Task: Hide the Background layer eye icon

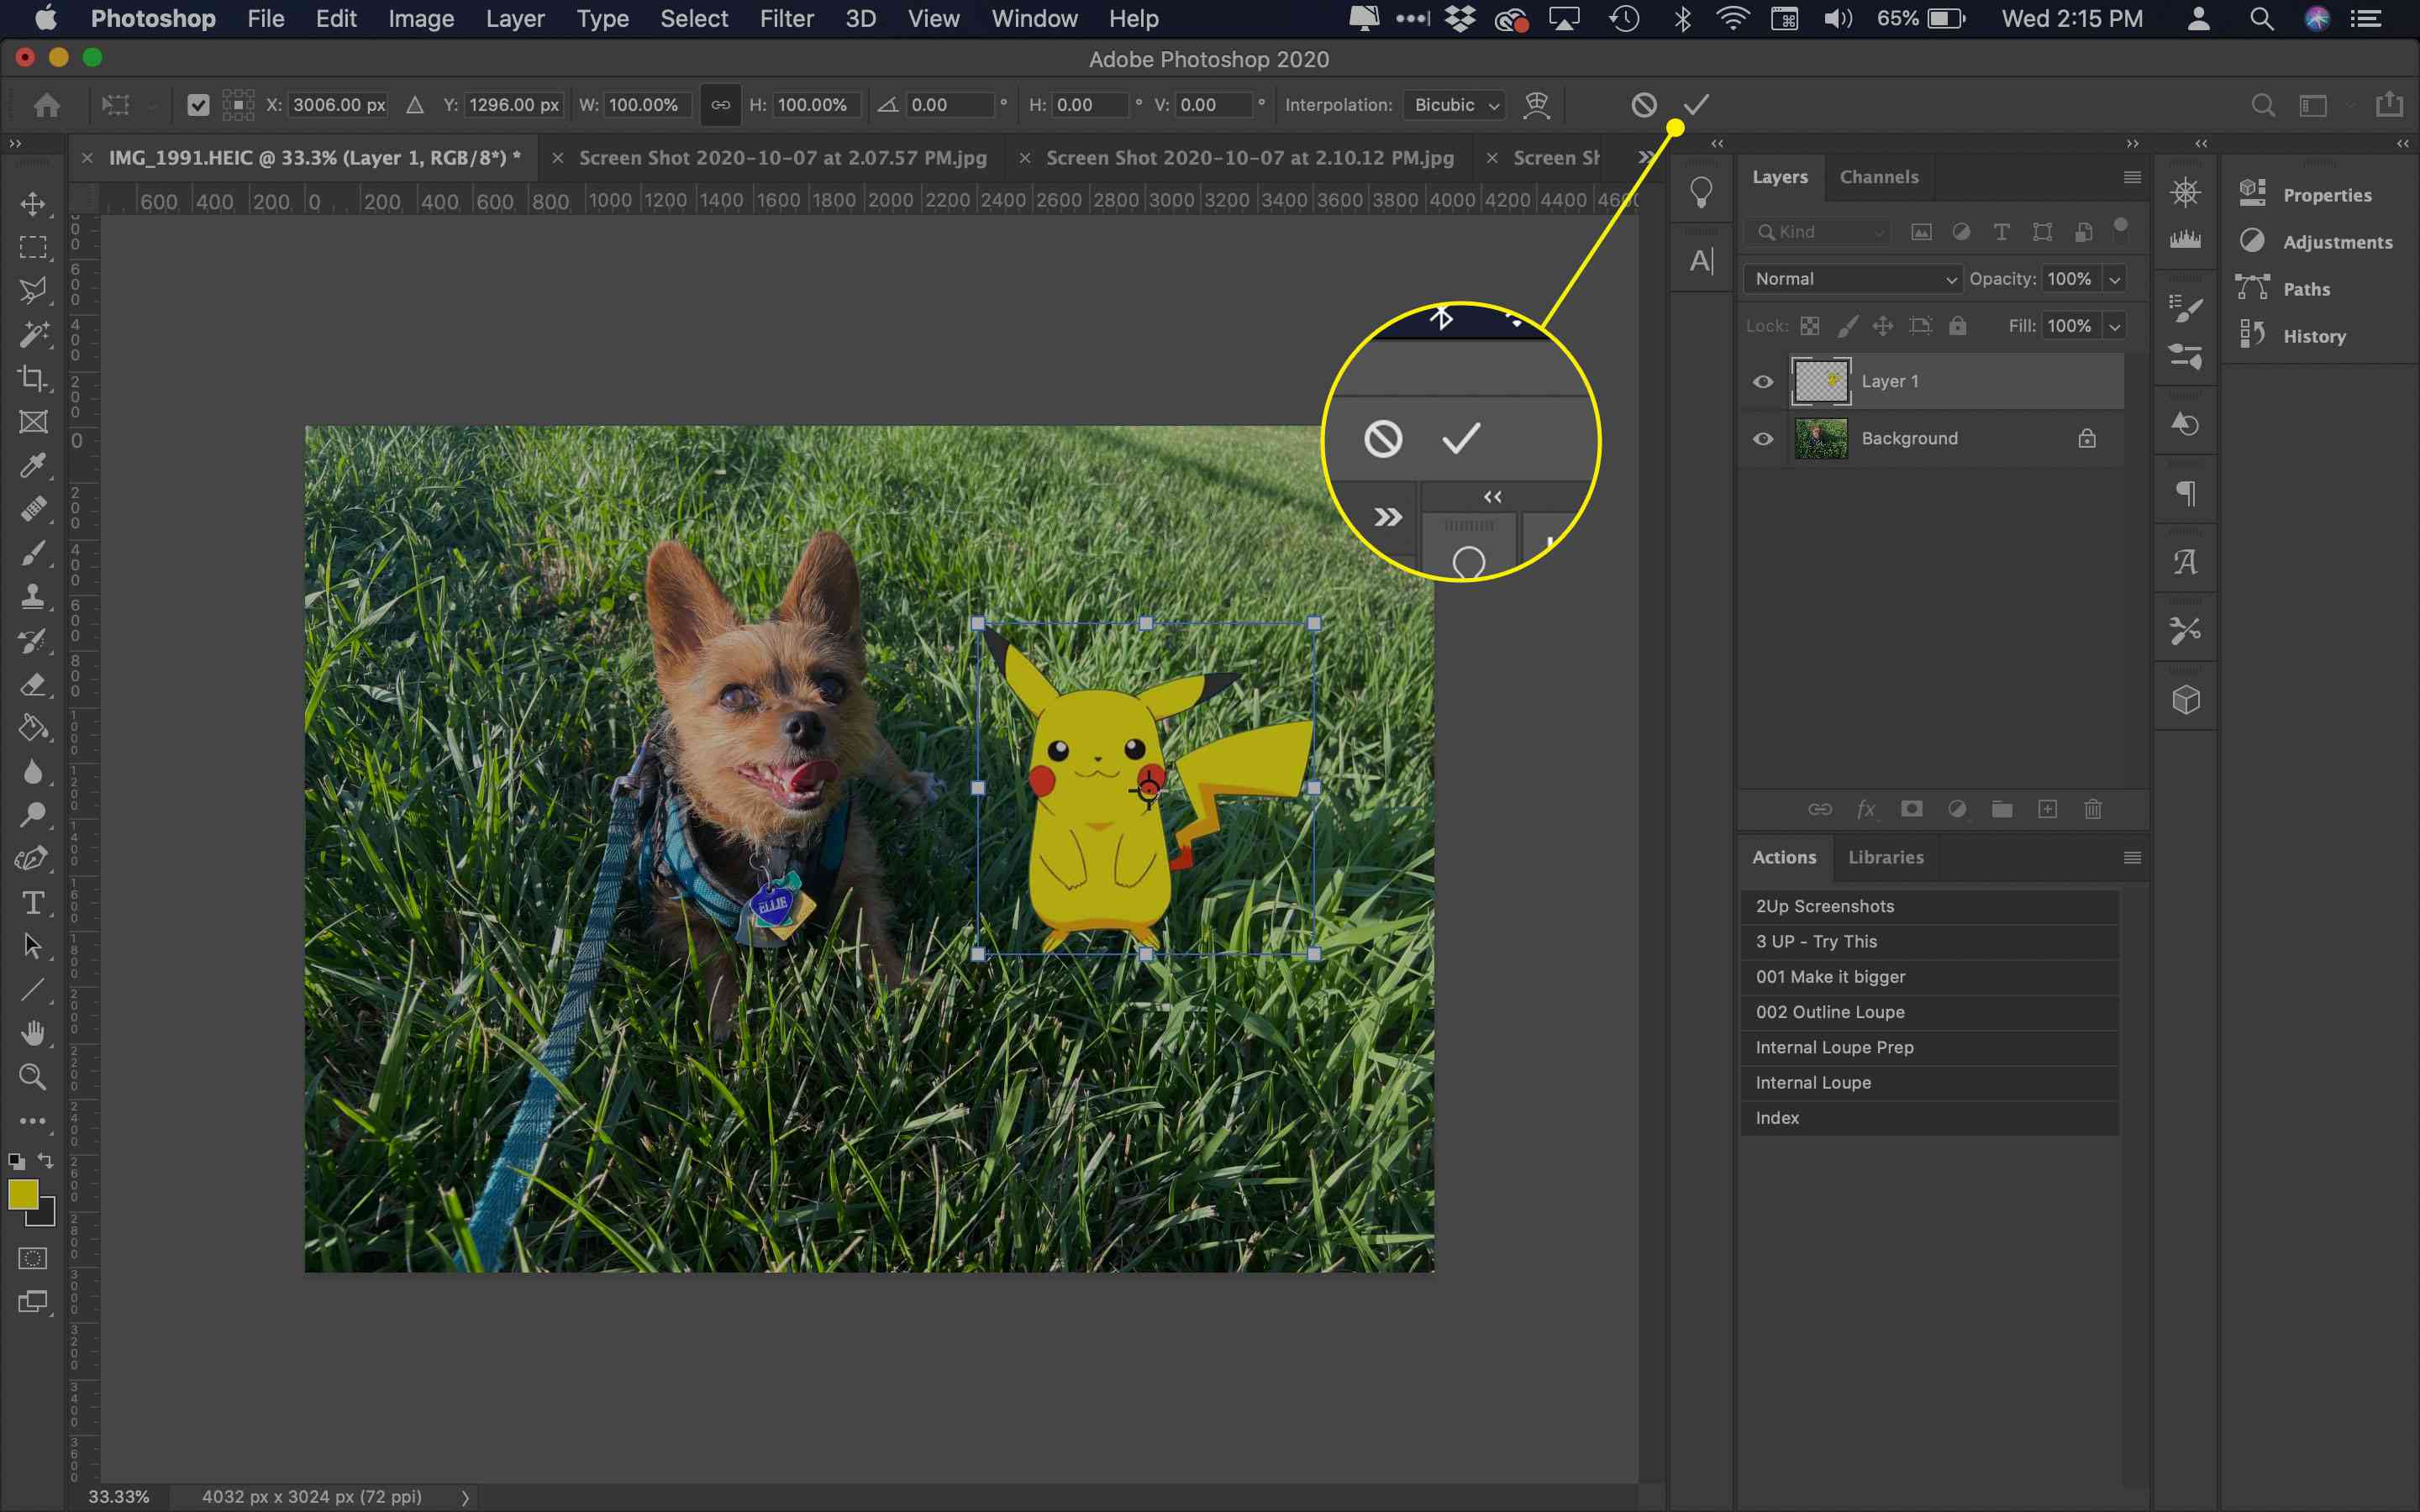Action: (x=1763, y=438)
